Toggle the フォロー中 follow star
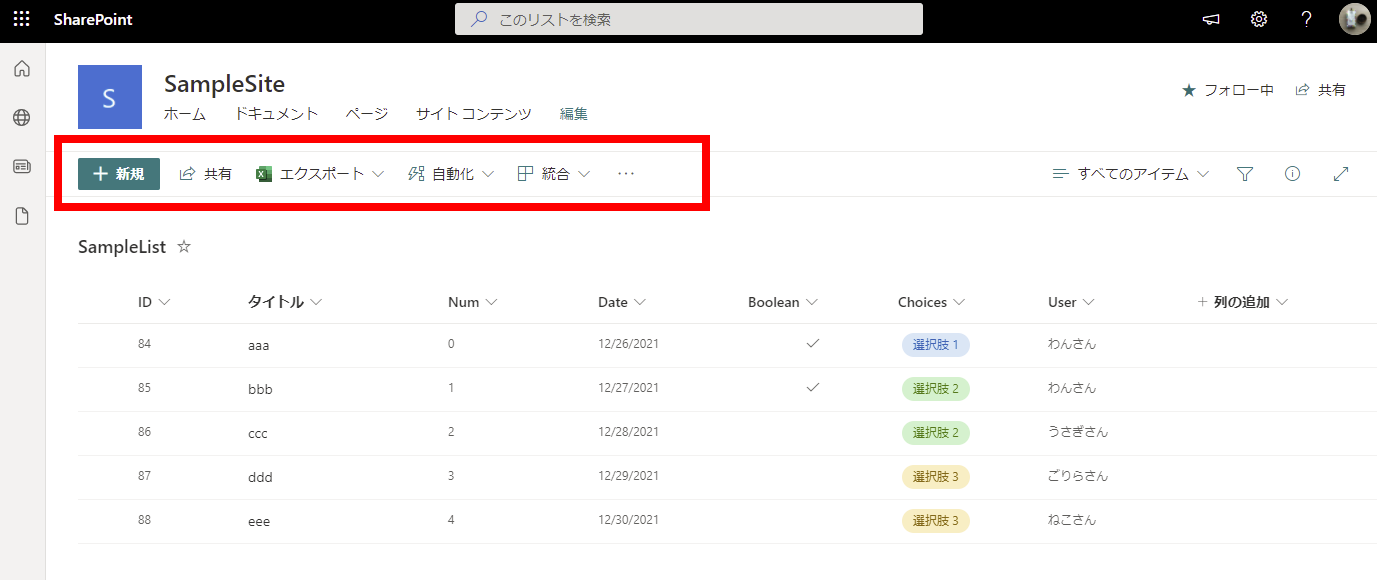1377x580 pixels. pyautogui.click(x=1189, y=90)
